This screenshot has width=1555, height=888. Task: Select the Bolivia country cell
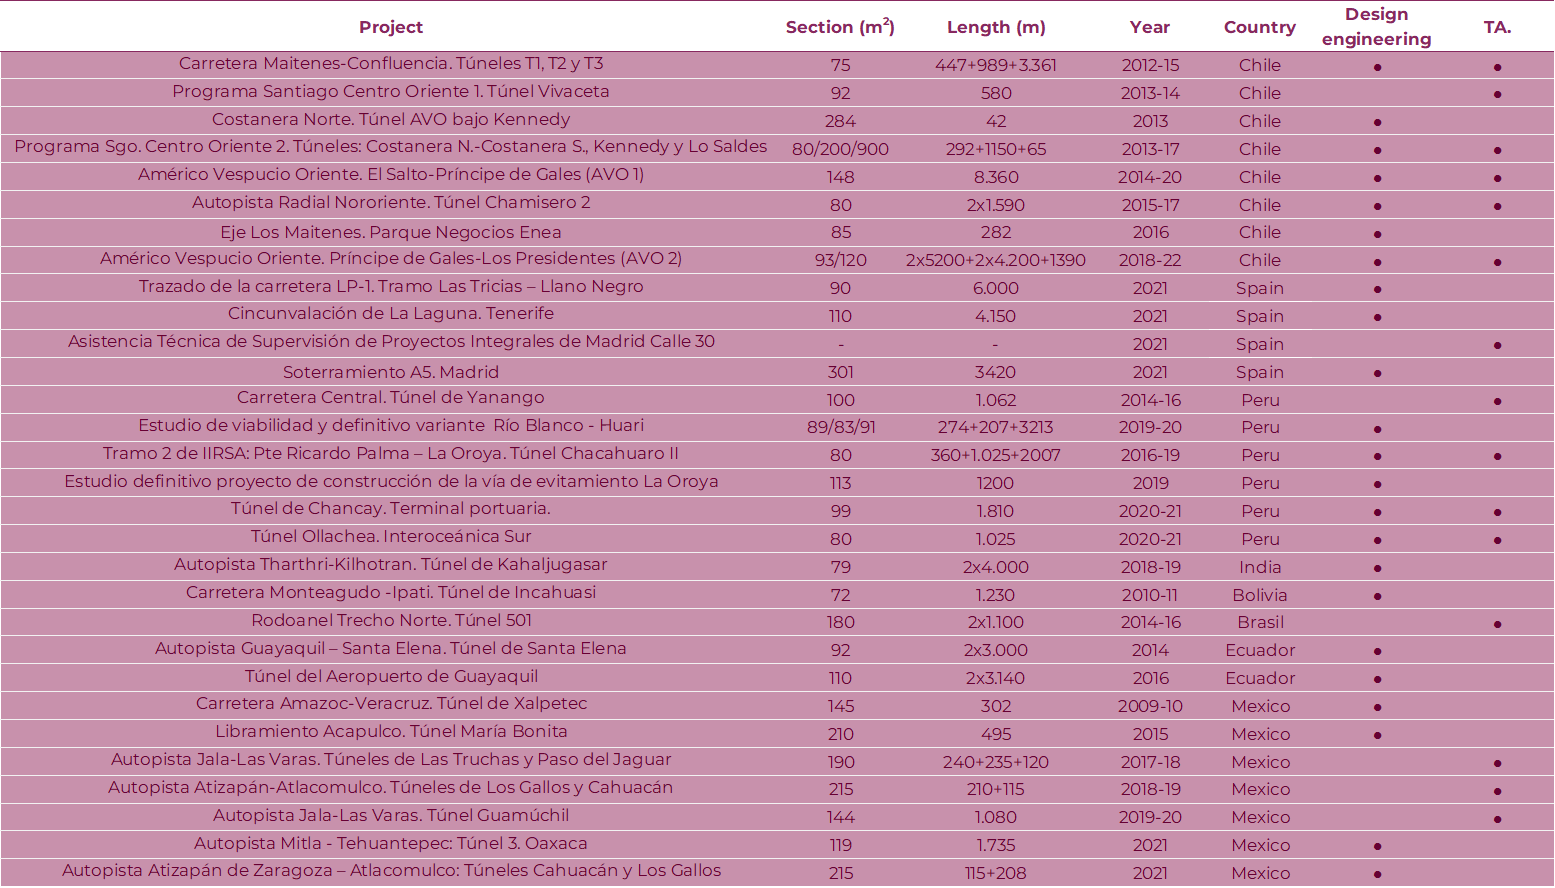1259,595
